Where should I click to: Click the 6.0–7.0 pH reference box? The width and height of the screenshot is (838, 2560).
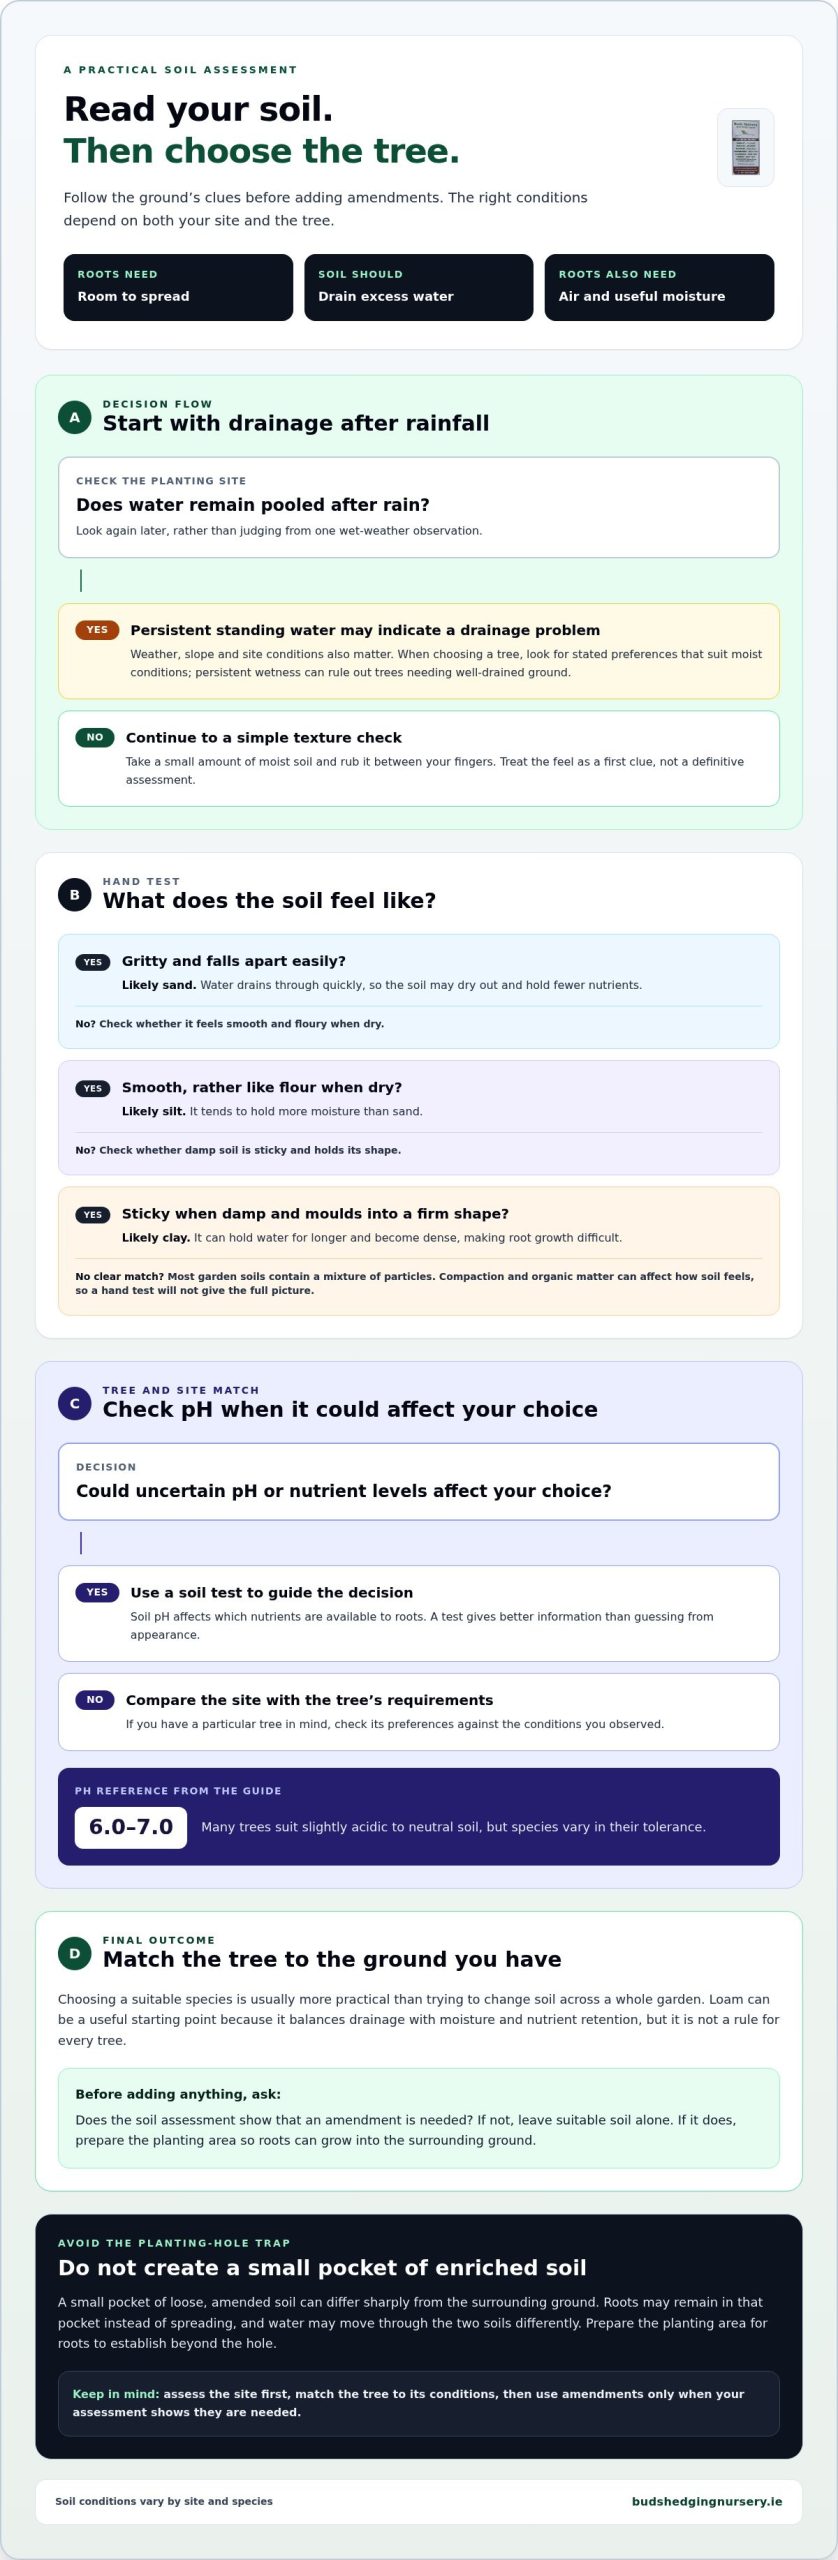pos(131,1826)
